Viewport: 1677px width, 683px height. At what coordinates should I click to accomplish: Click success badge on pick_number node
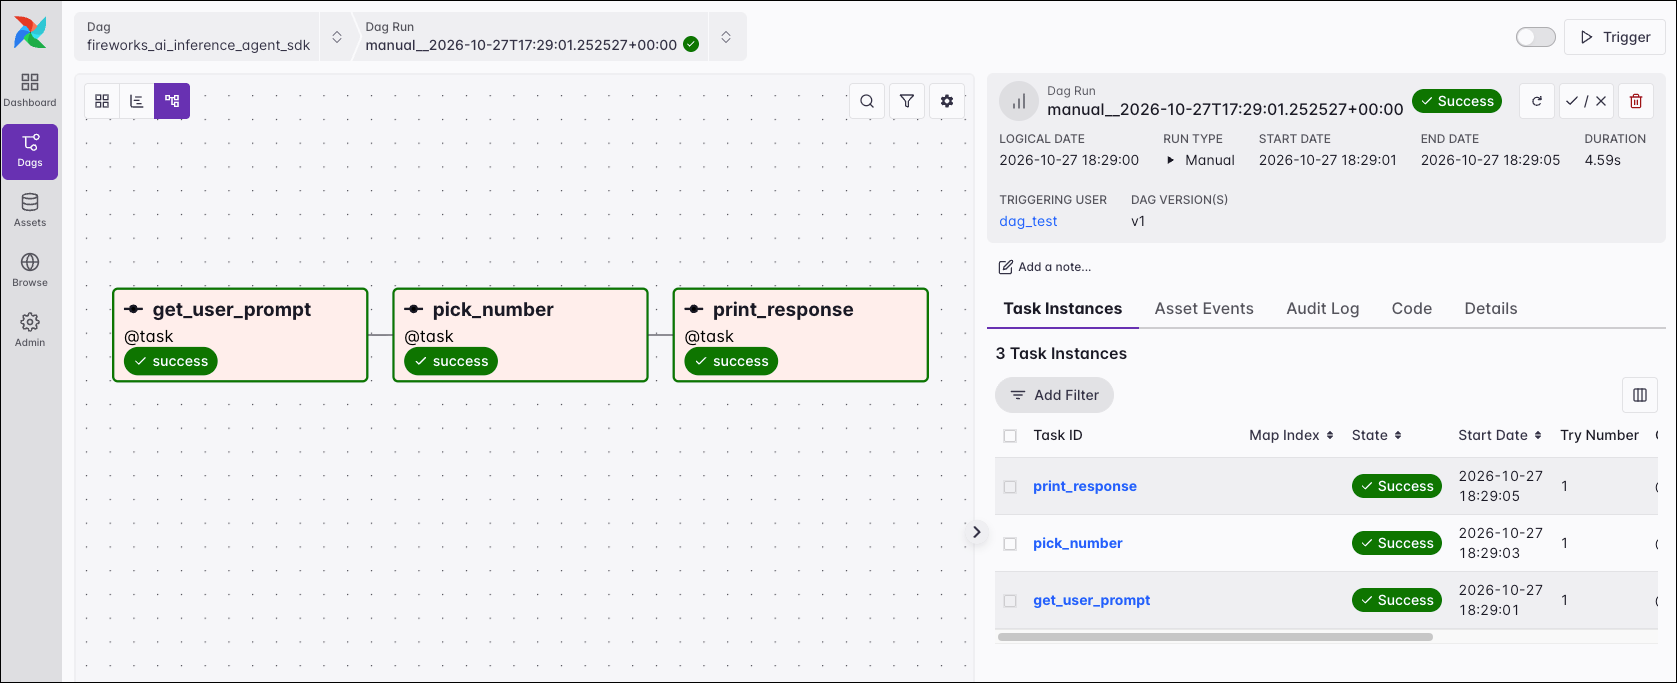click(x=451, y=361)
